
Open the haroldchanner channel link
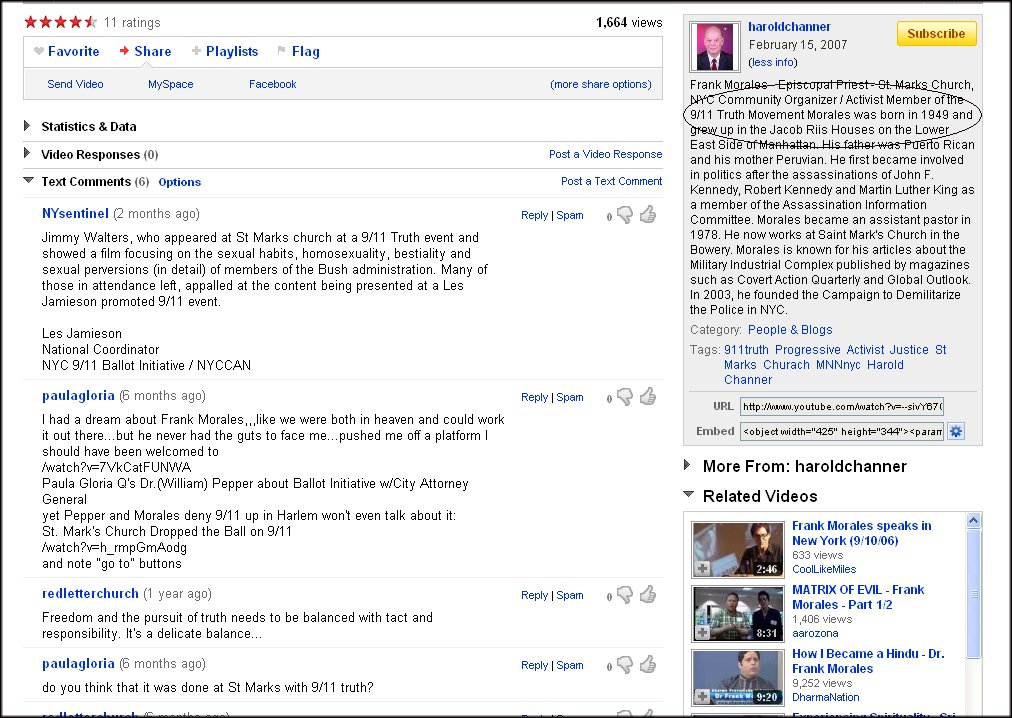(789, 26)
